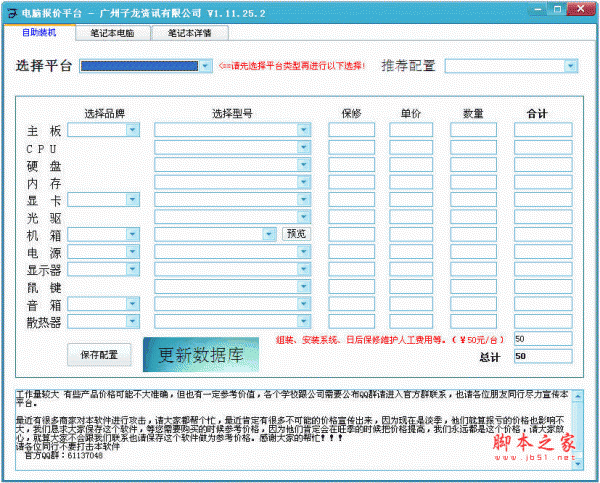
Task: Expand the 鼠键 model dropdown
Action: pyautogui.click(x=303, y=286)
